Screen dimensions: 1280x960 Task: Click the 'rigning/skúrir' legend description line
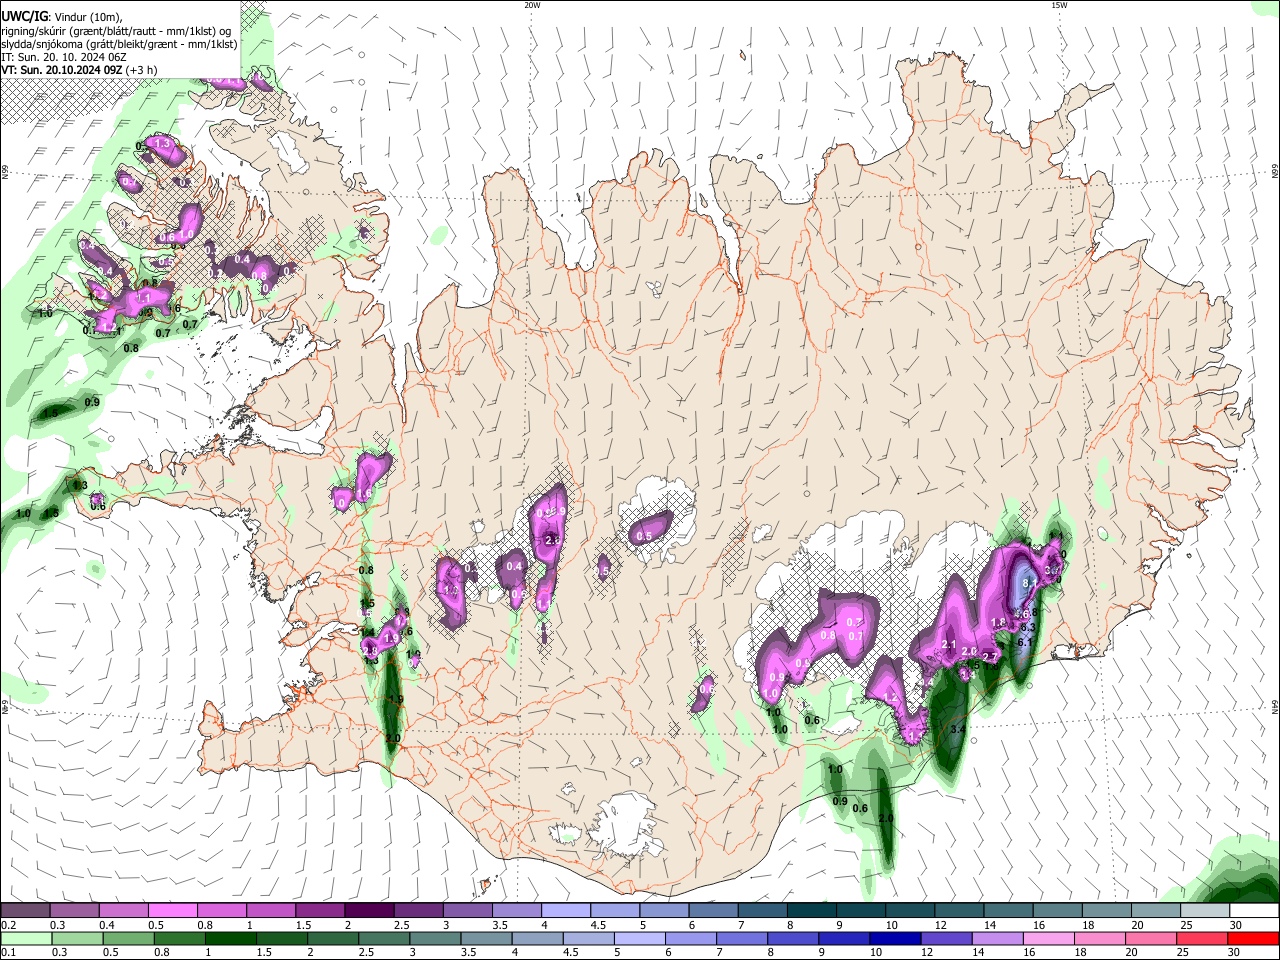click(116, 31)
